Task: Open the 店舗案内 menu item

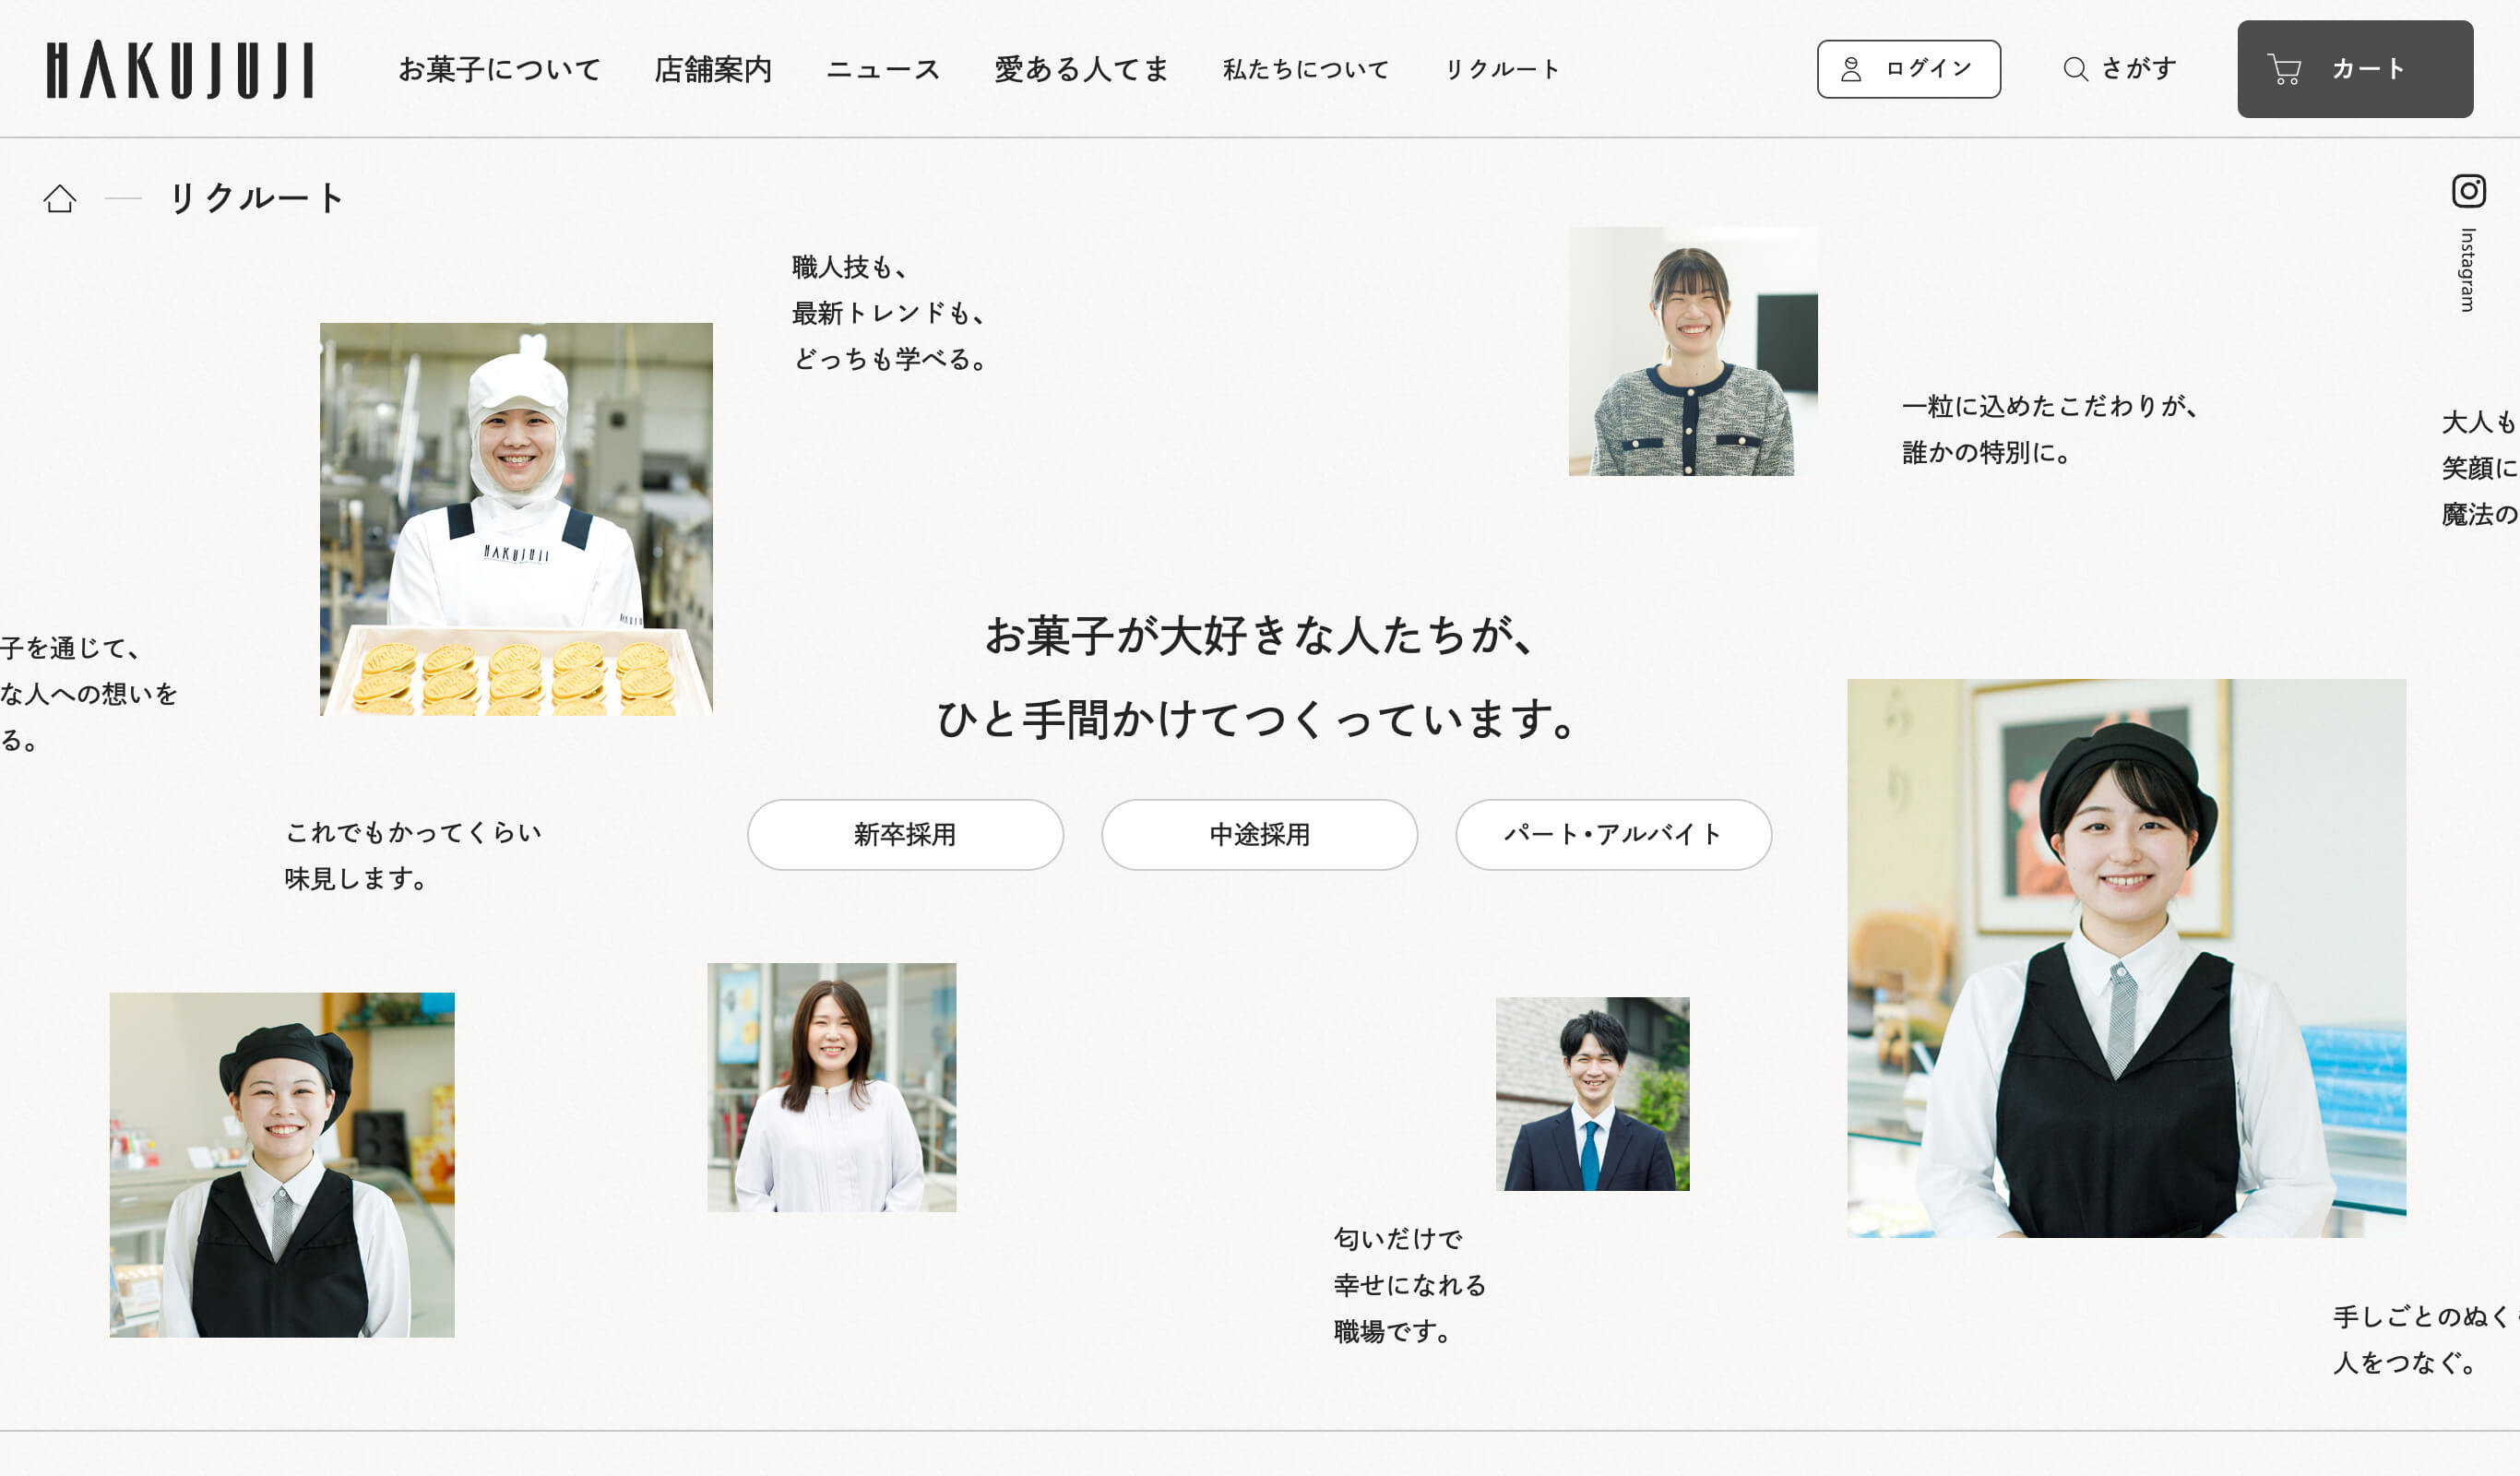Action: pos(713,69)
